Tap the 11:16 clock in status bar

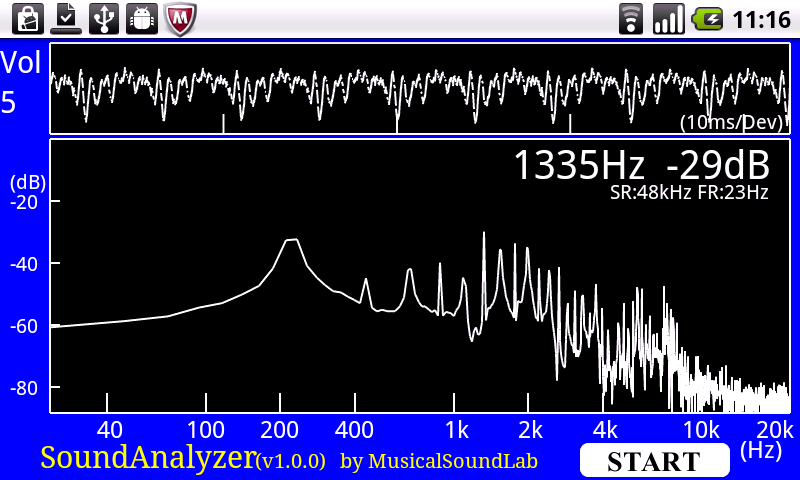point(761,20)
